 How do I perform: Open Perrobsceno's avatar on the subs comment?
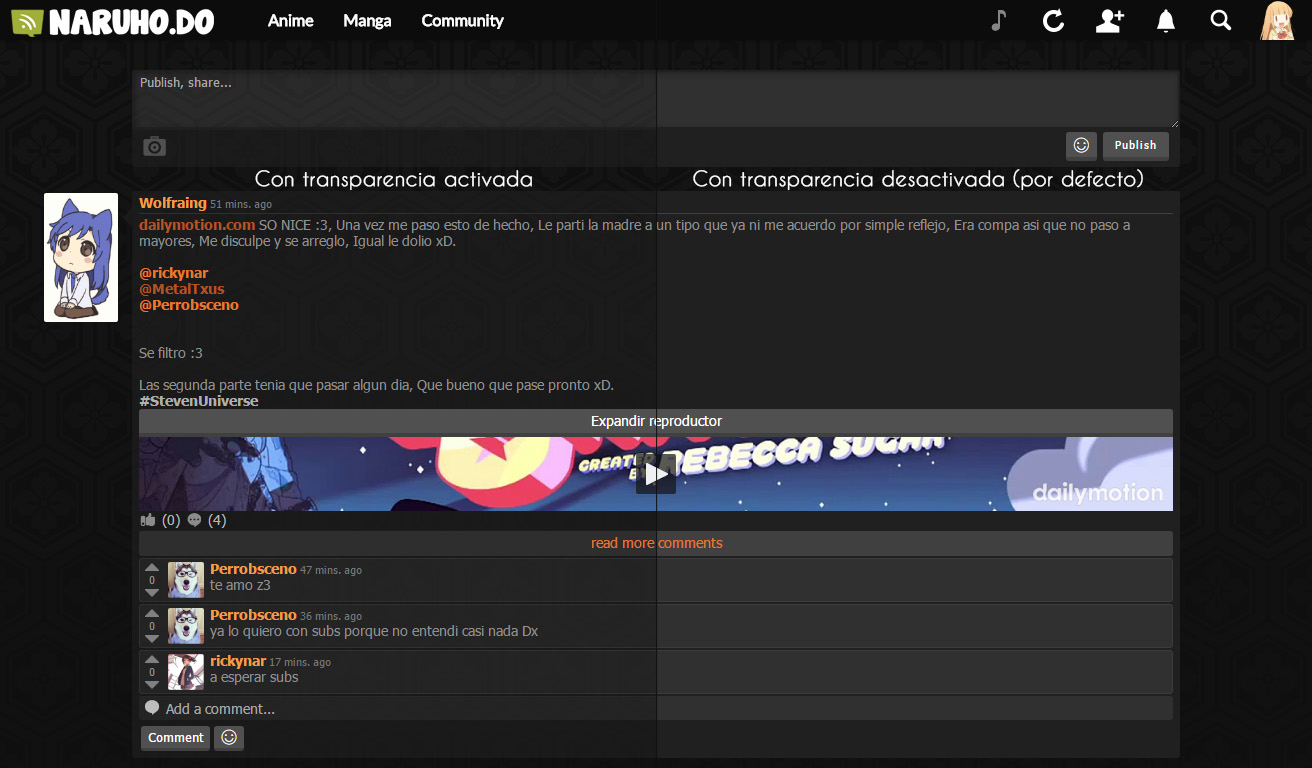[186, 626]
